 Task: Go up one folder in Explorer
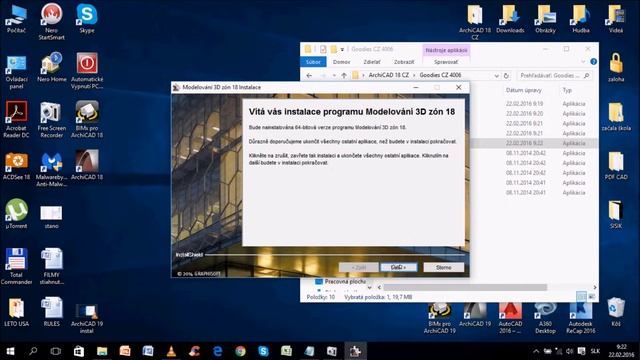(x=344, y=76)
